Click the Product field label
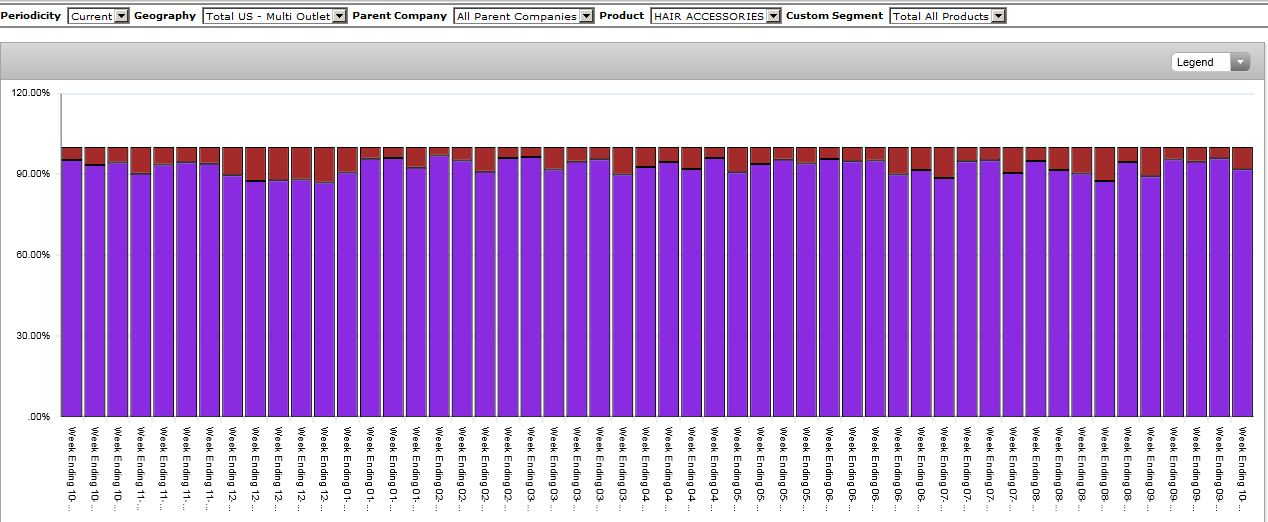The image size is (1268, 522). point(621,16)
